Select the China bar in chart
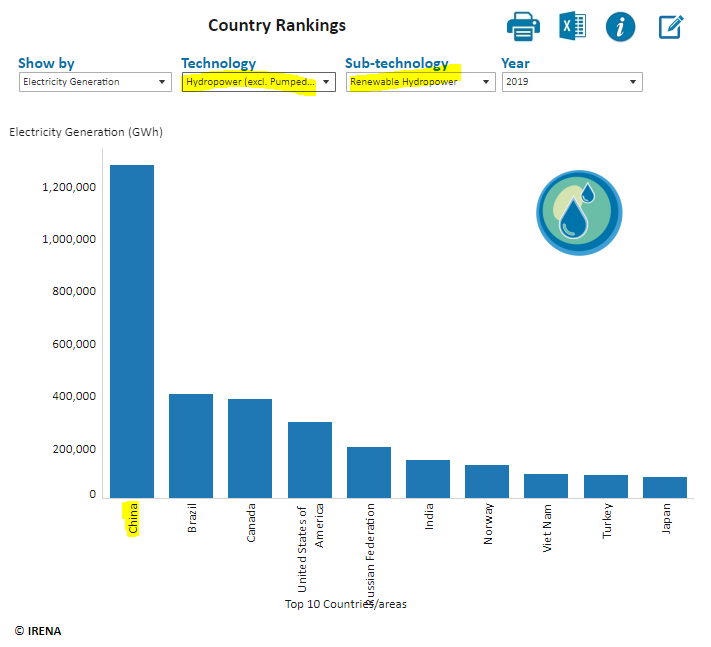This screenshot has width=711, height=647. pos(132,331)
